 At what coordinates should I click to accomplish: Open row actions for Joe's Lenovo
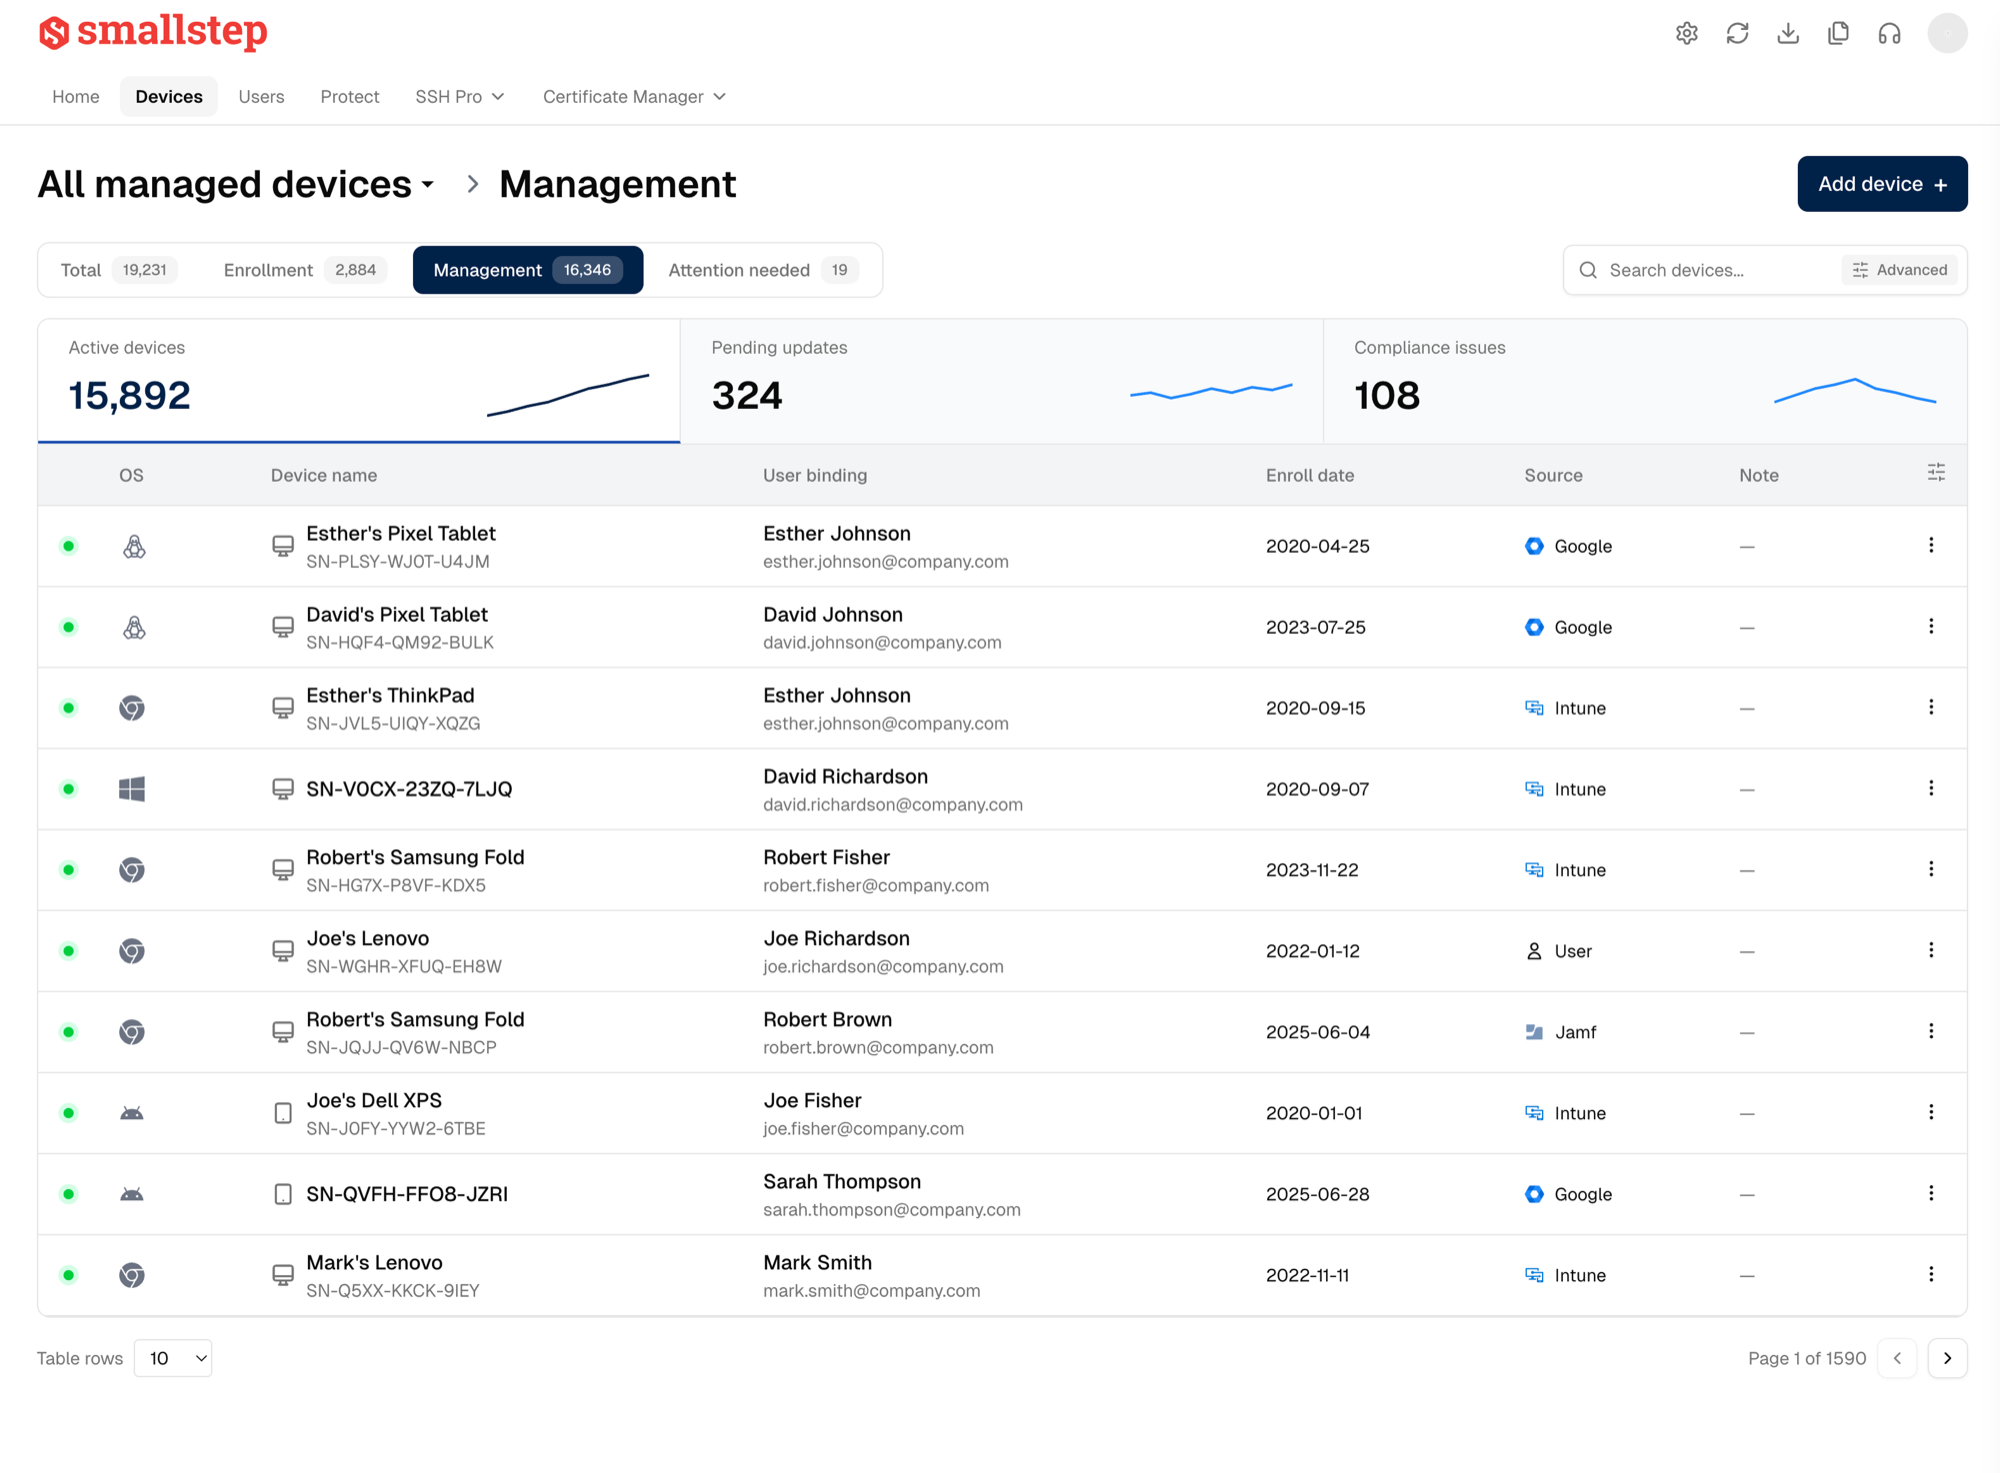[1931, 950]
